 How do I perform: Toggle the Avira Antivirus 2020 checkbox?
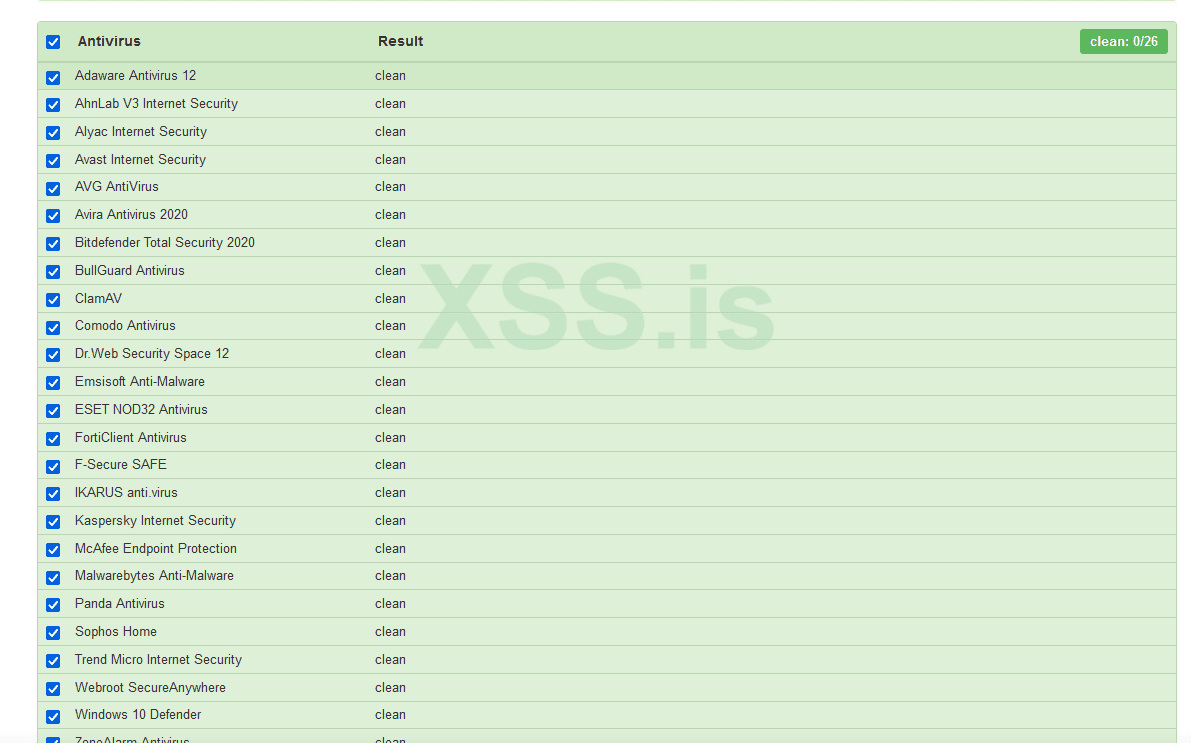(53, 216)
